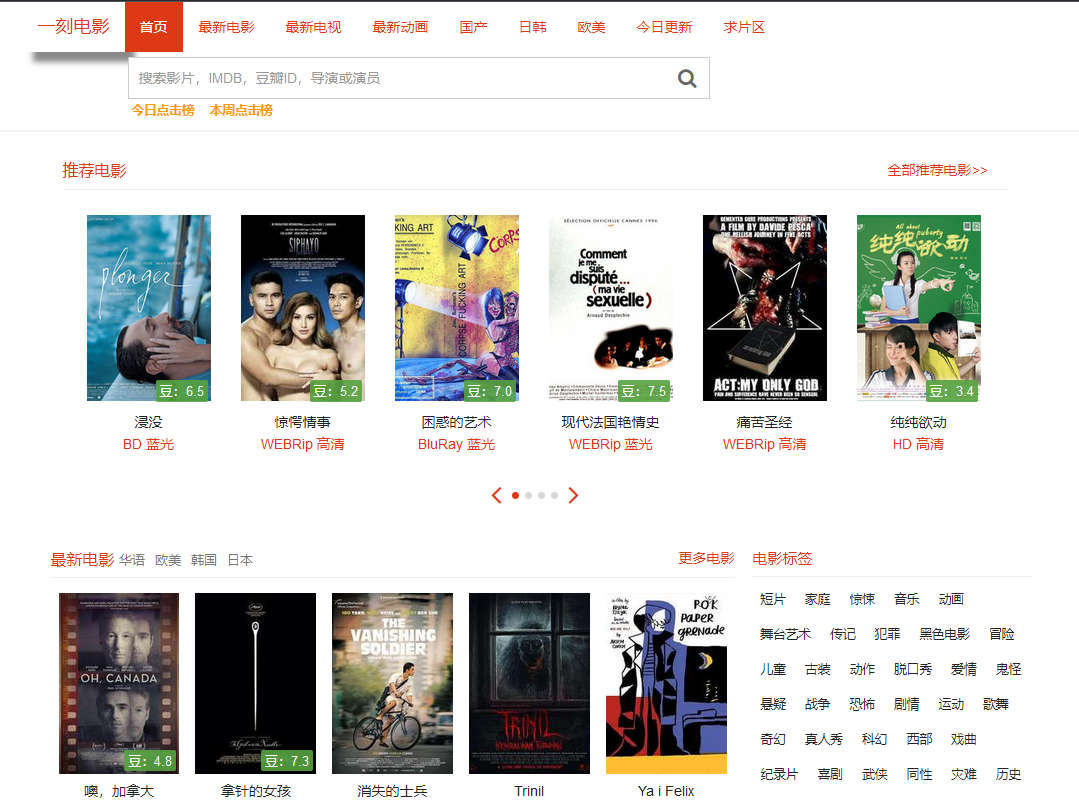Open the 今日更新 navigation tab
1079x811 pixels.
pos(664,27)
